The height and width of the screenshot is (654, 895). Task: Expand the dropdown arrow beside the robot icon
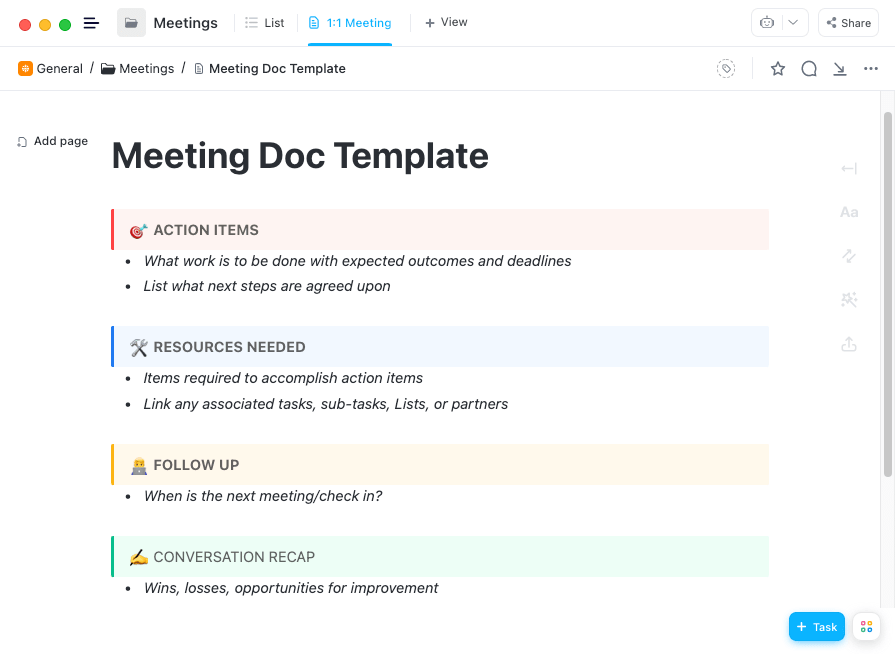[794, 23]
